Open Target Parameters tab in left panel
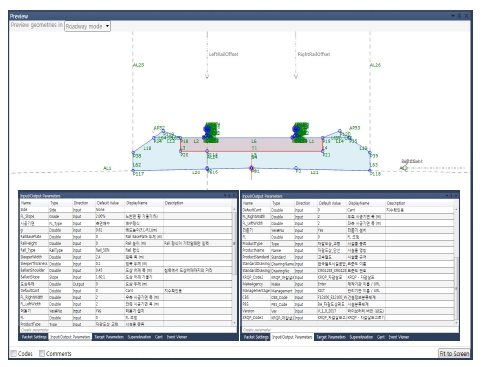The image size is (482, 367). point(109,337)
